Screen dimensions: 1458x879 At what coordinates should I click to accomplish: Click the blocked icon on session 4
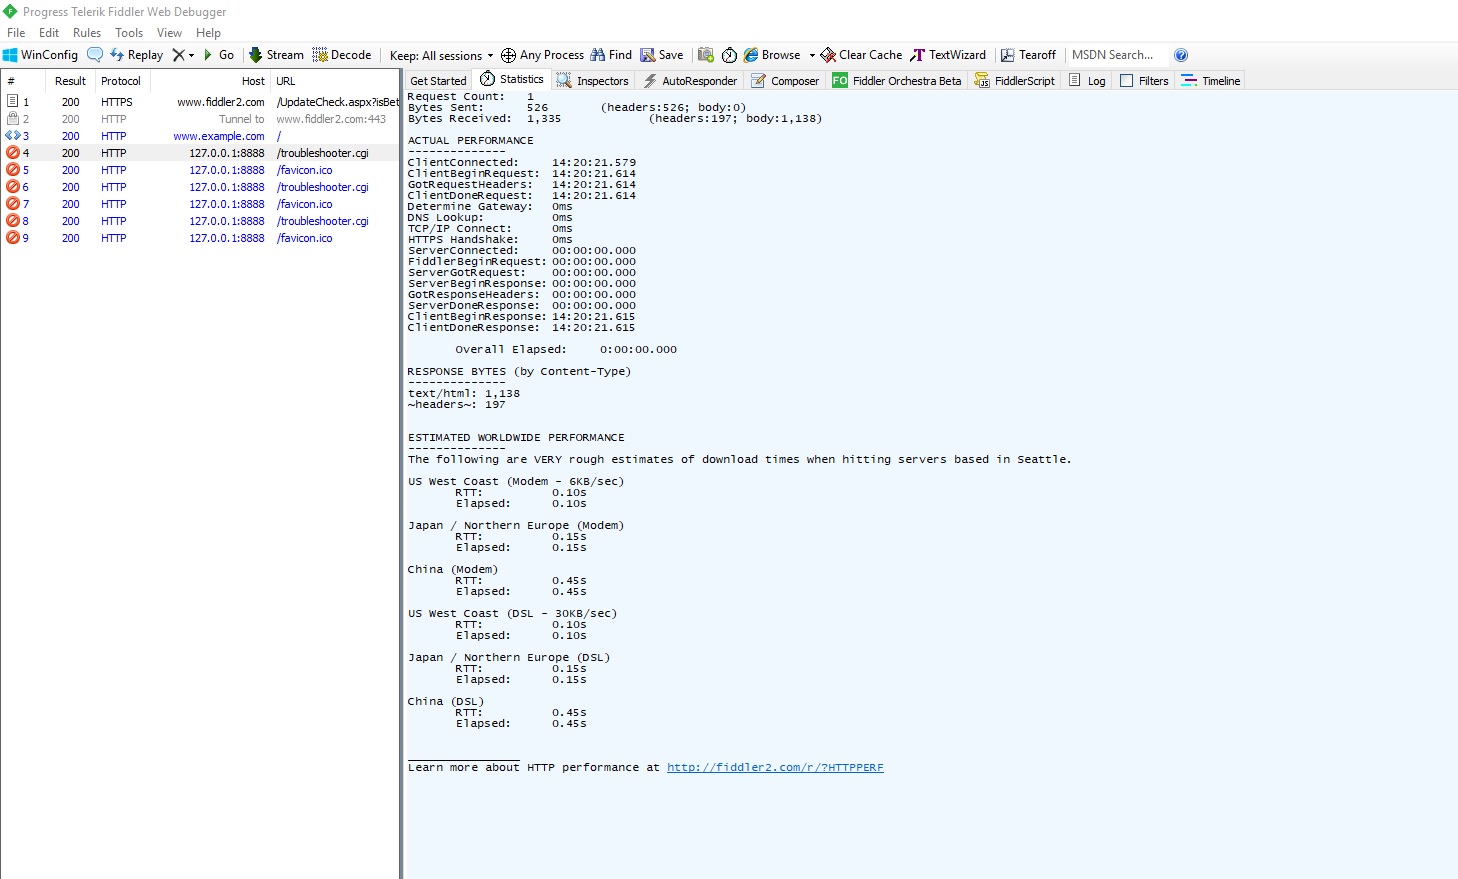(13, 153)
